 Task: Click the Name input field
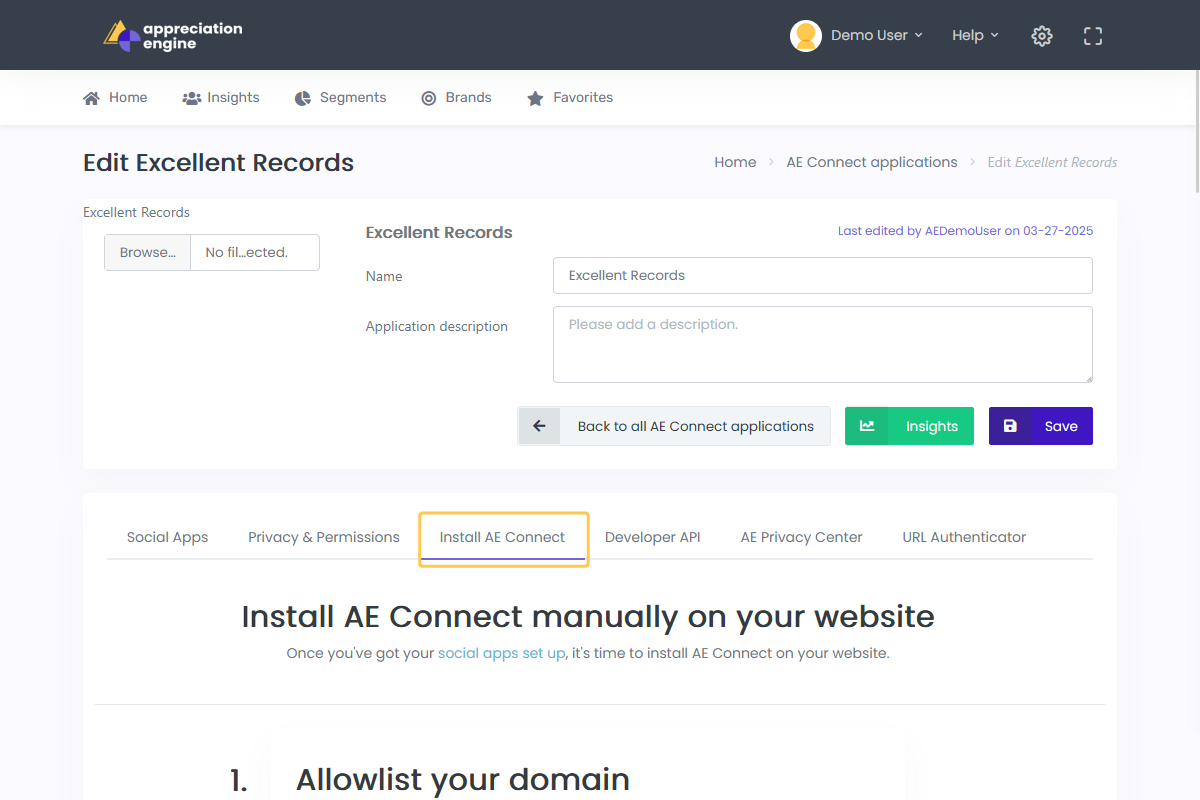[x=823, y=275]
